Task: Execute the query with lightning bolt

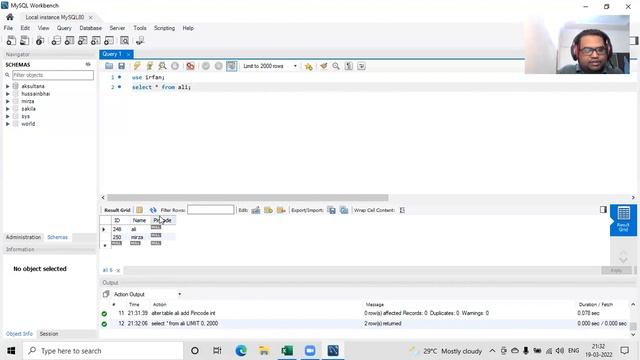Action: [x=137, y=66]
